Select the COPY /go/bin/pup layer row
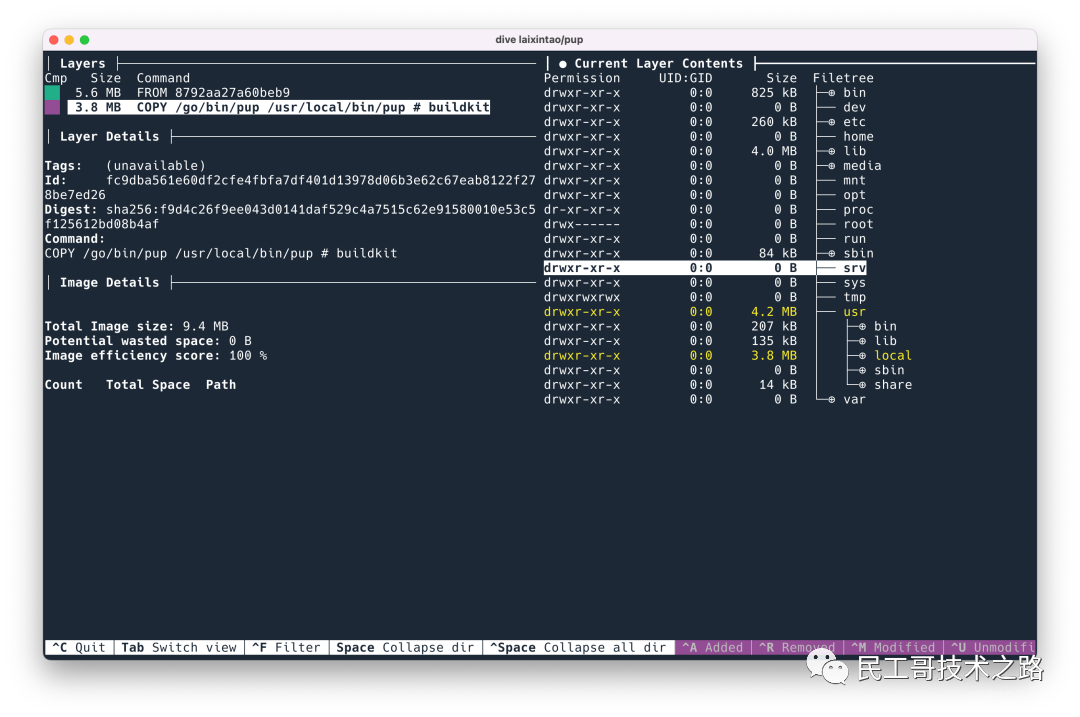The width and height of the screenshot is (1080, 717). coord(279,107)
